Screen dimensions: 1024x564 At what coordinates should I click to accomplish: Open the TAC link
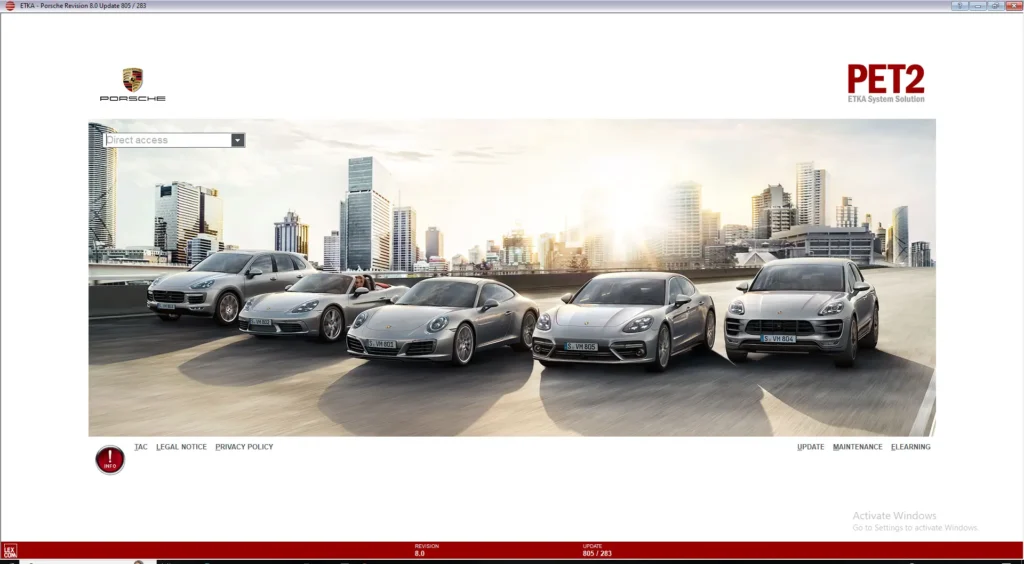point(141,447)
